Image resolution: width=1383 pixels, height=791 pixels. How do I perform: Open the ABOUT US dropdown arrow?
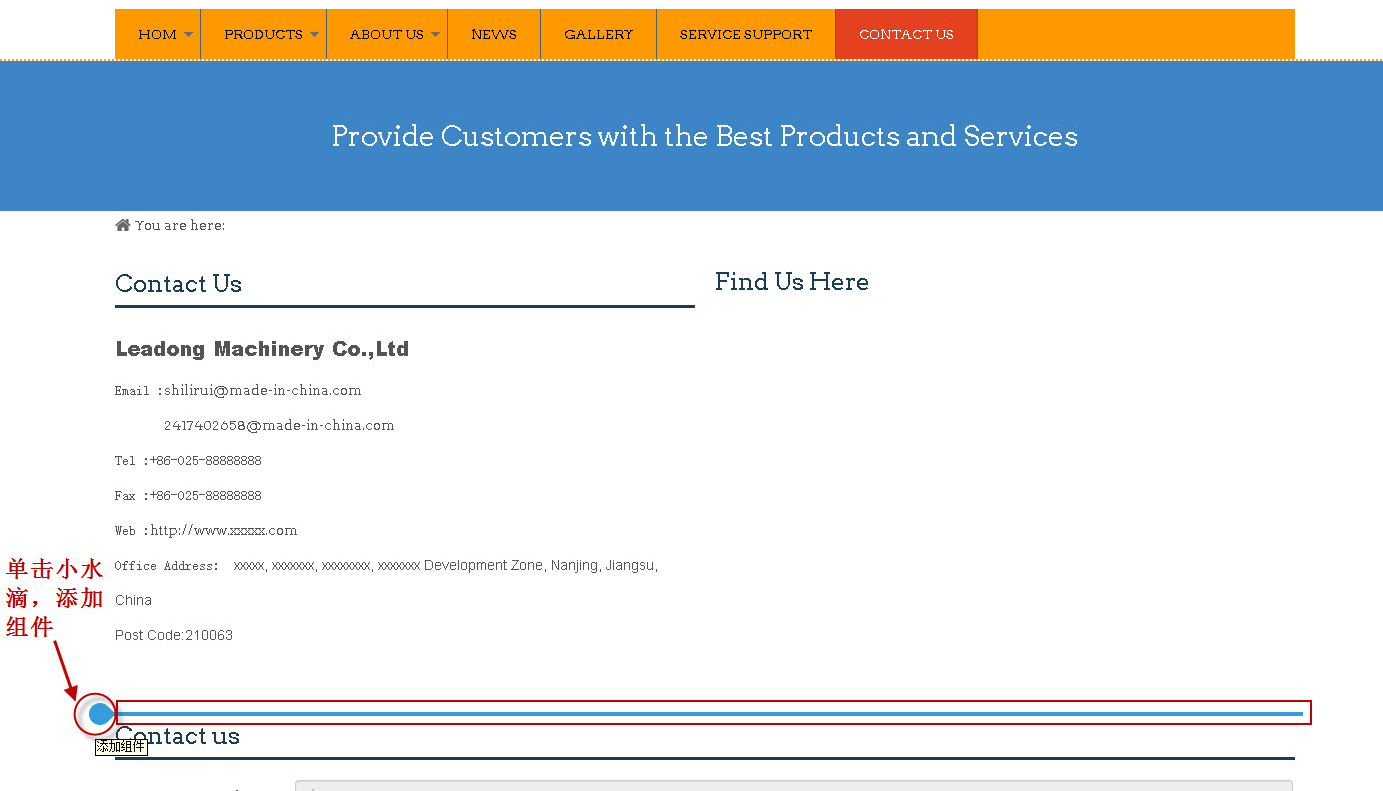435,35
